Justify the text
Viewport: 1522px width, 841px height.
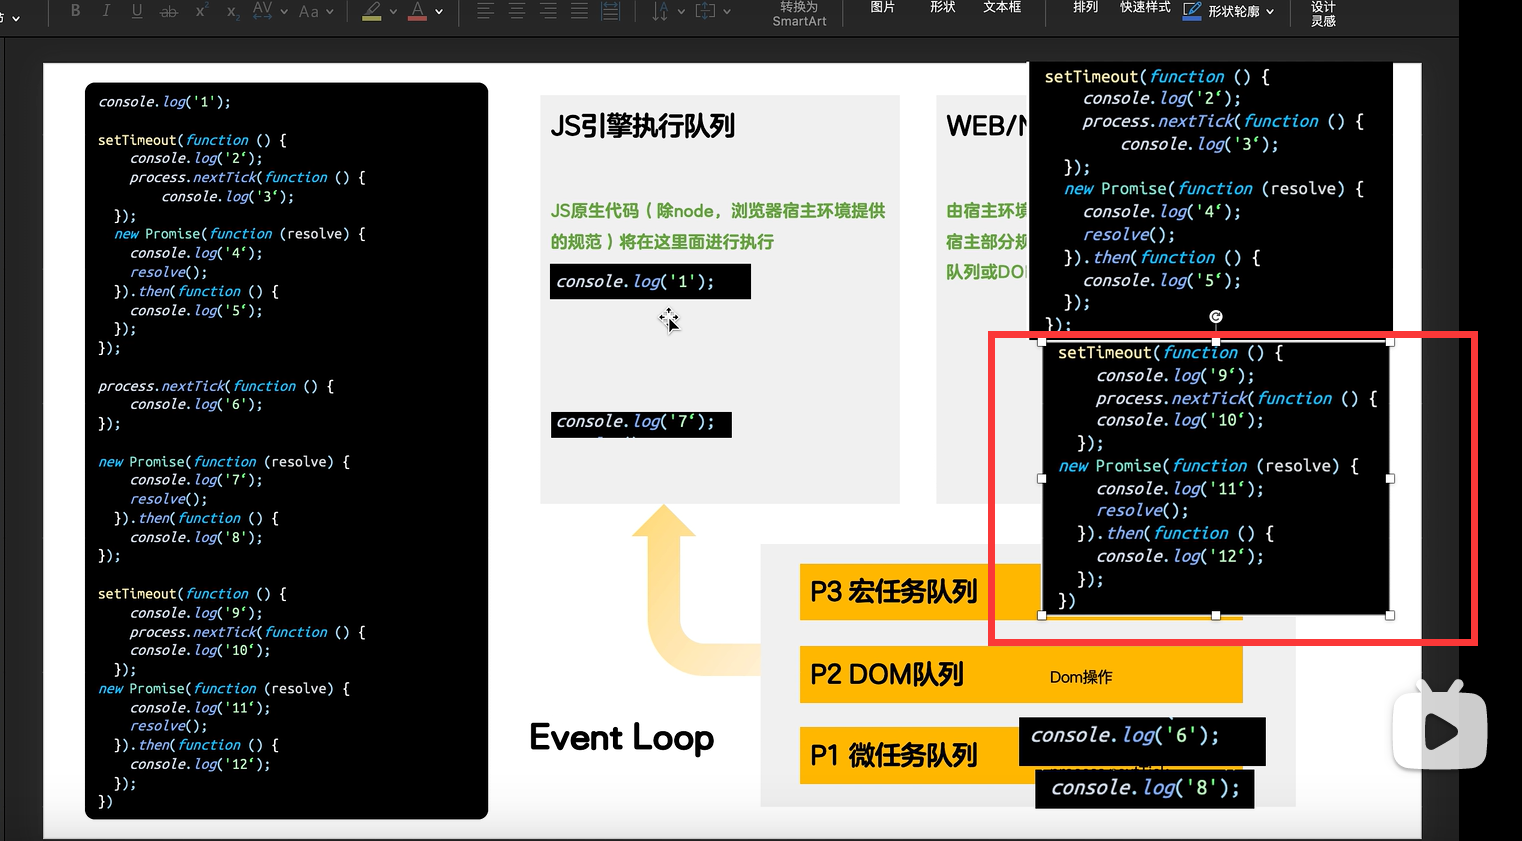tap(579, 11)
